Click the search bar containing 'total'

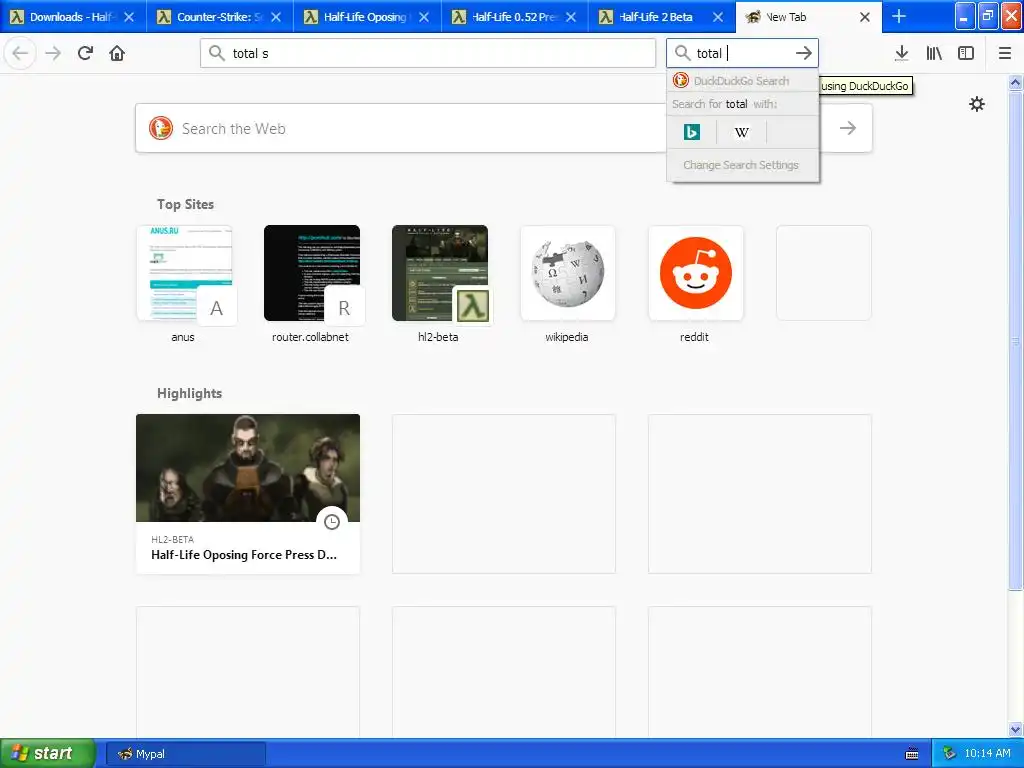click(742, 53)
